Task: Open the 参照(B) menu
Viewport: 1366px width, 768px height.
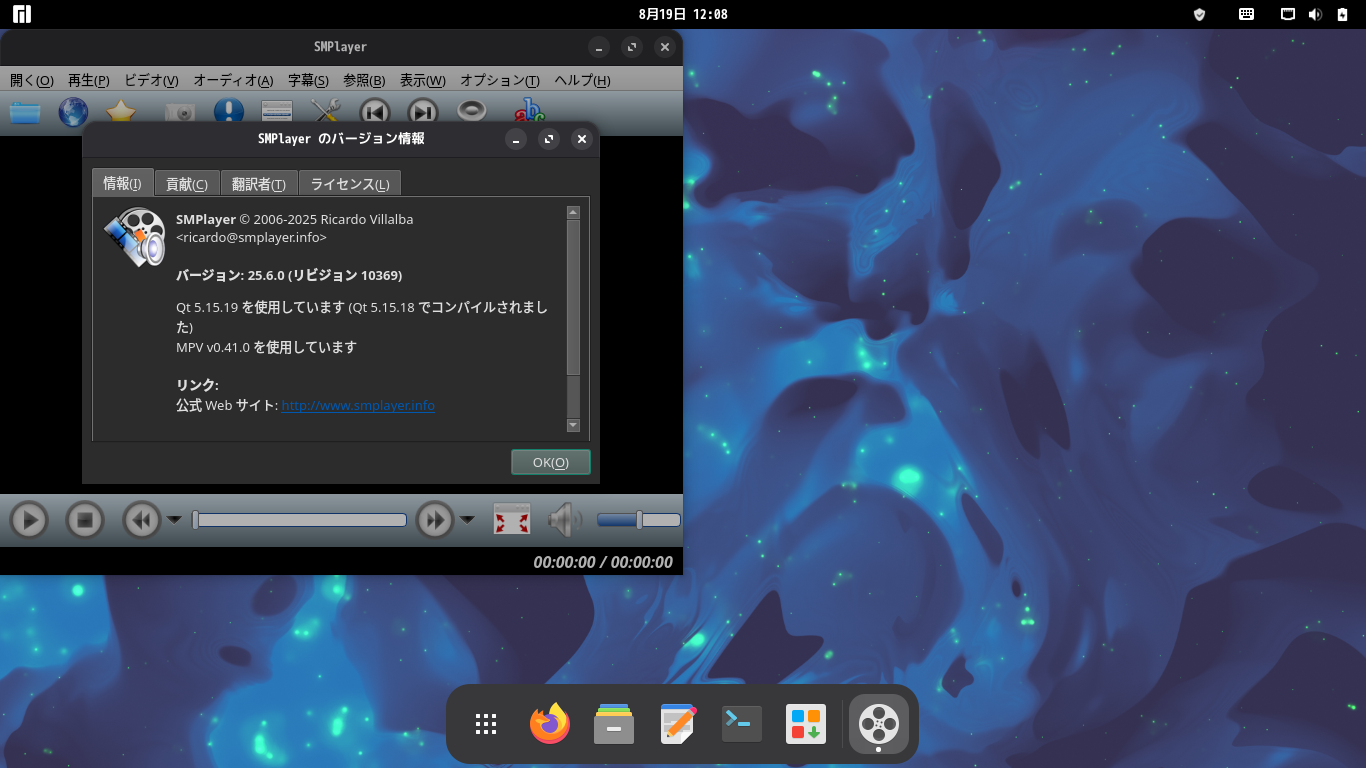Action: tap(364, 80)
